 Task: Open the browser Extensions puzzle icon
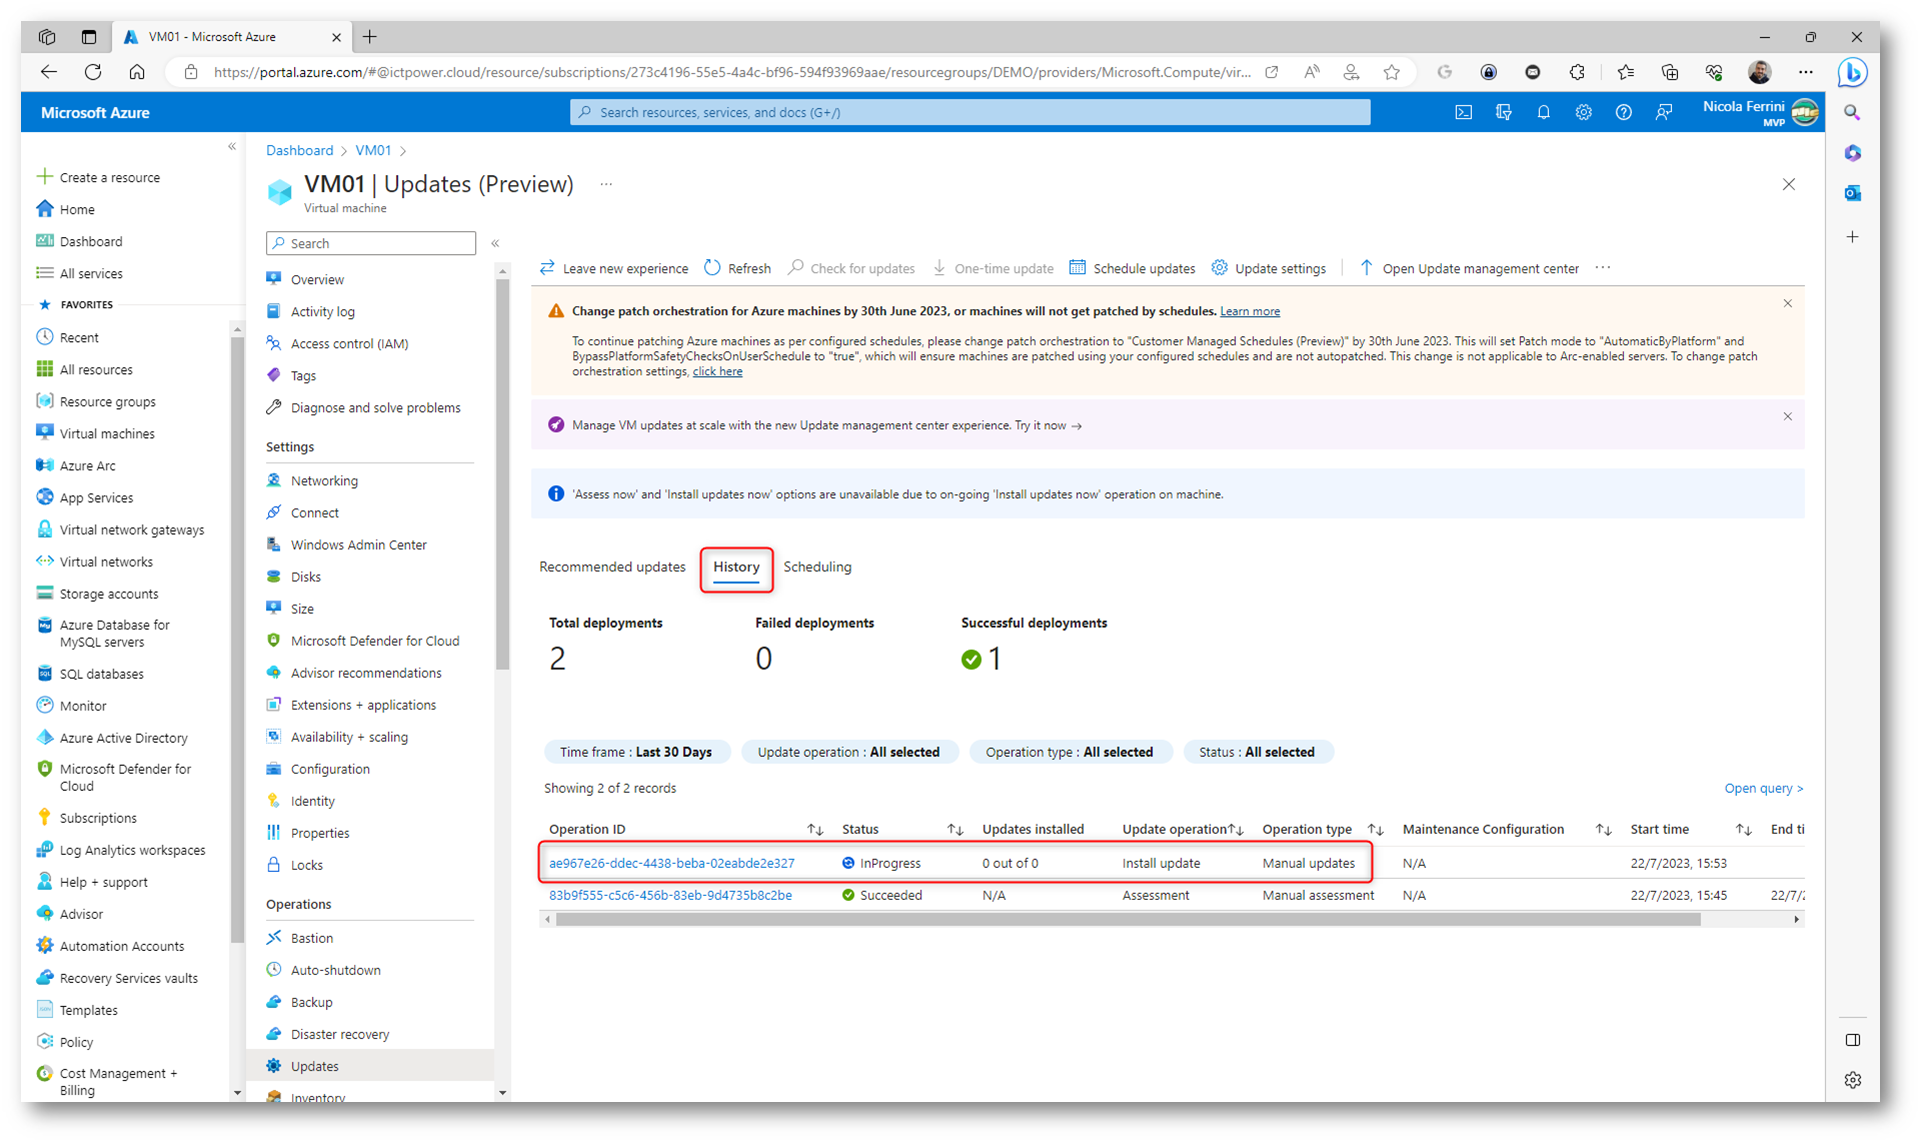click(x=1577, y=72)
